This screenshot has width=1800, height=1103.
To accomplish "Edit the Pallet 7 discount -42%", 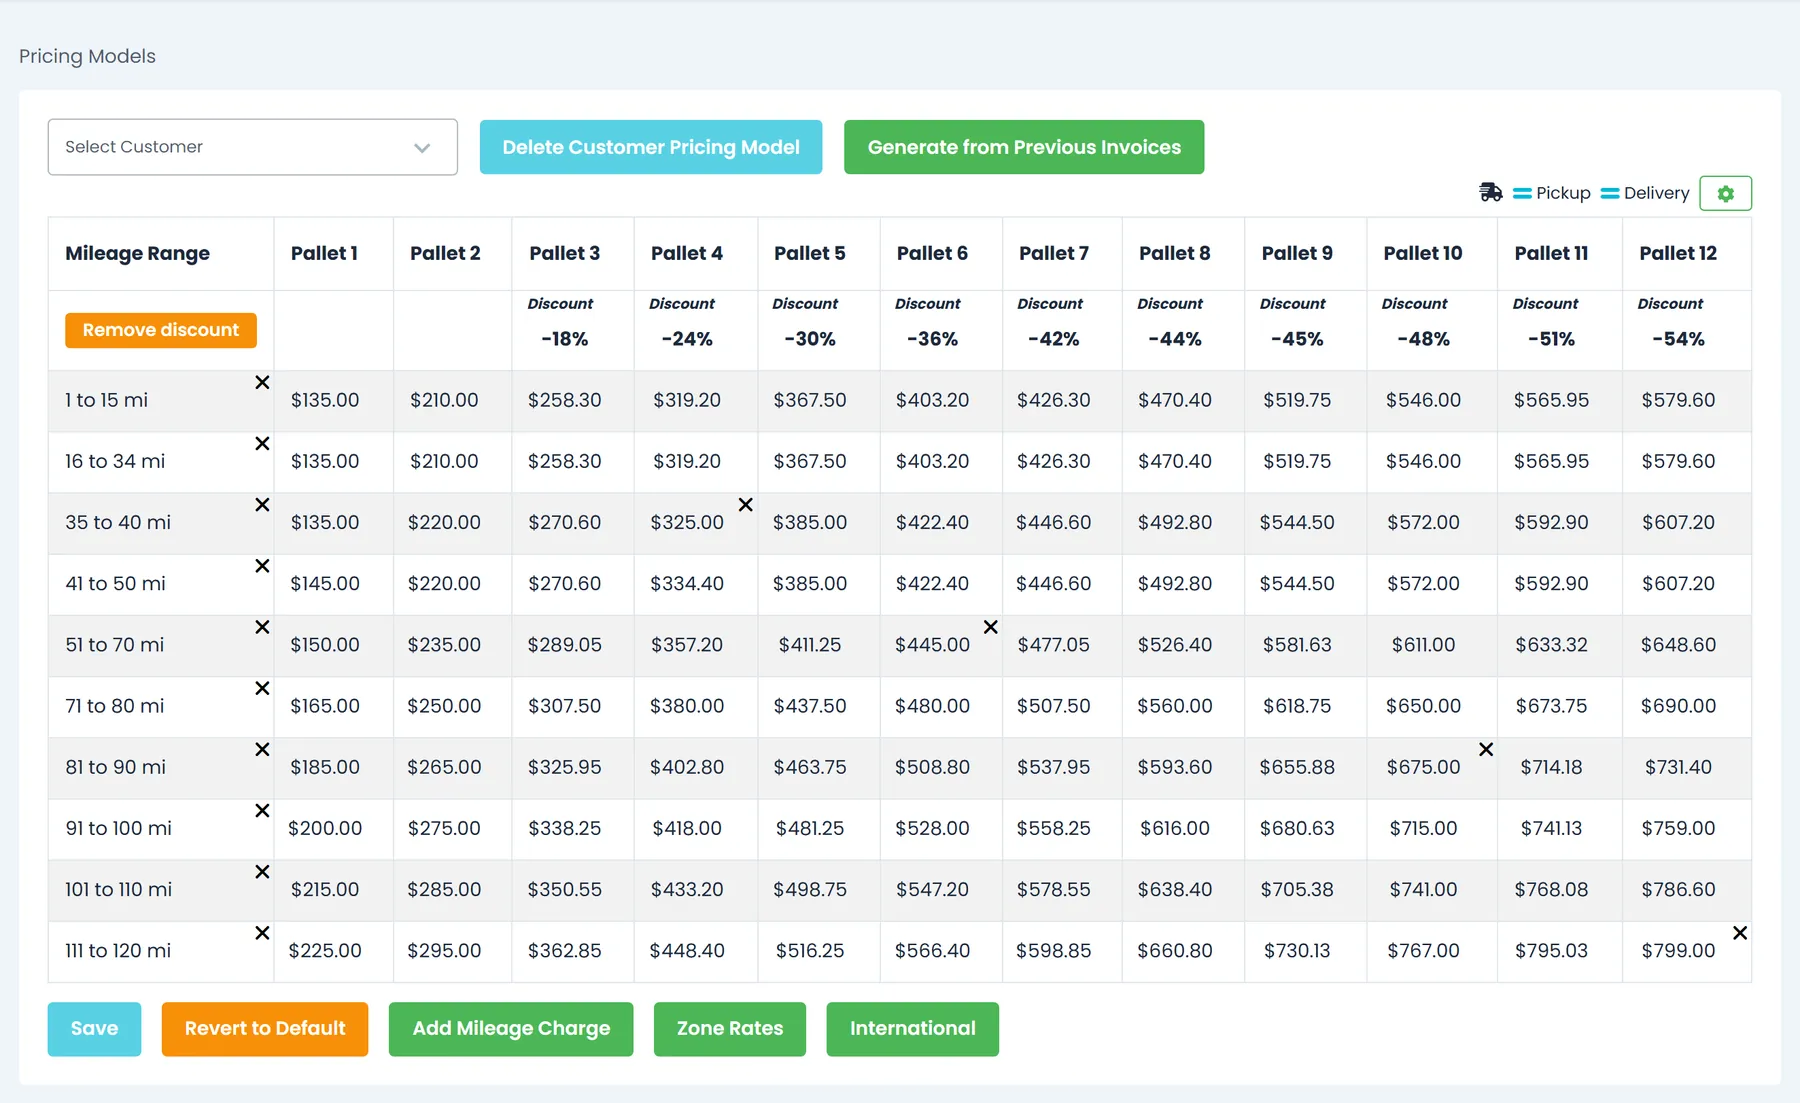I will click(1054, 339).
